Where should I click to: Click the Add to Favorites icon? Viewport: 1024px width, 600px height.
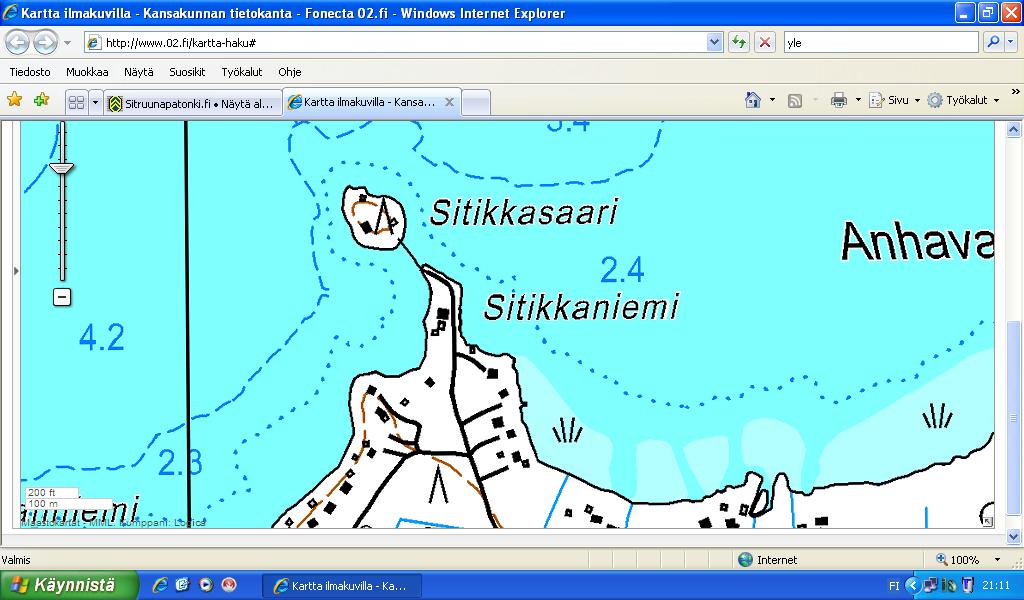pos(41,100)
